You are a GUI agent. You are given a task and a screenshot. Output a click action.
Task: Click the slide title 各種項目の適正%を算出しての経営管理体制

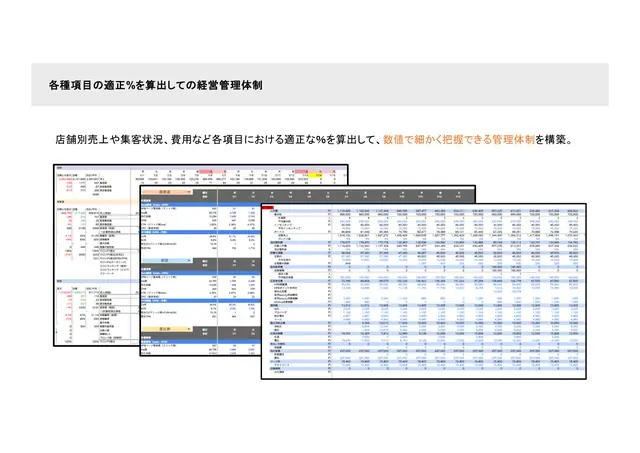[156, 85]
